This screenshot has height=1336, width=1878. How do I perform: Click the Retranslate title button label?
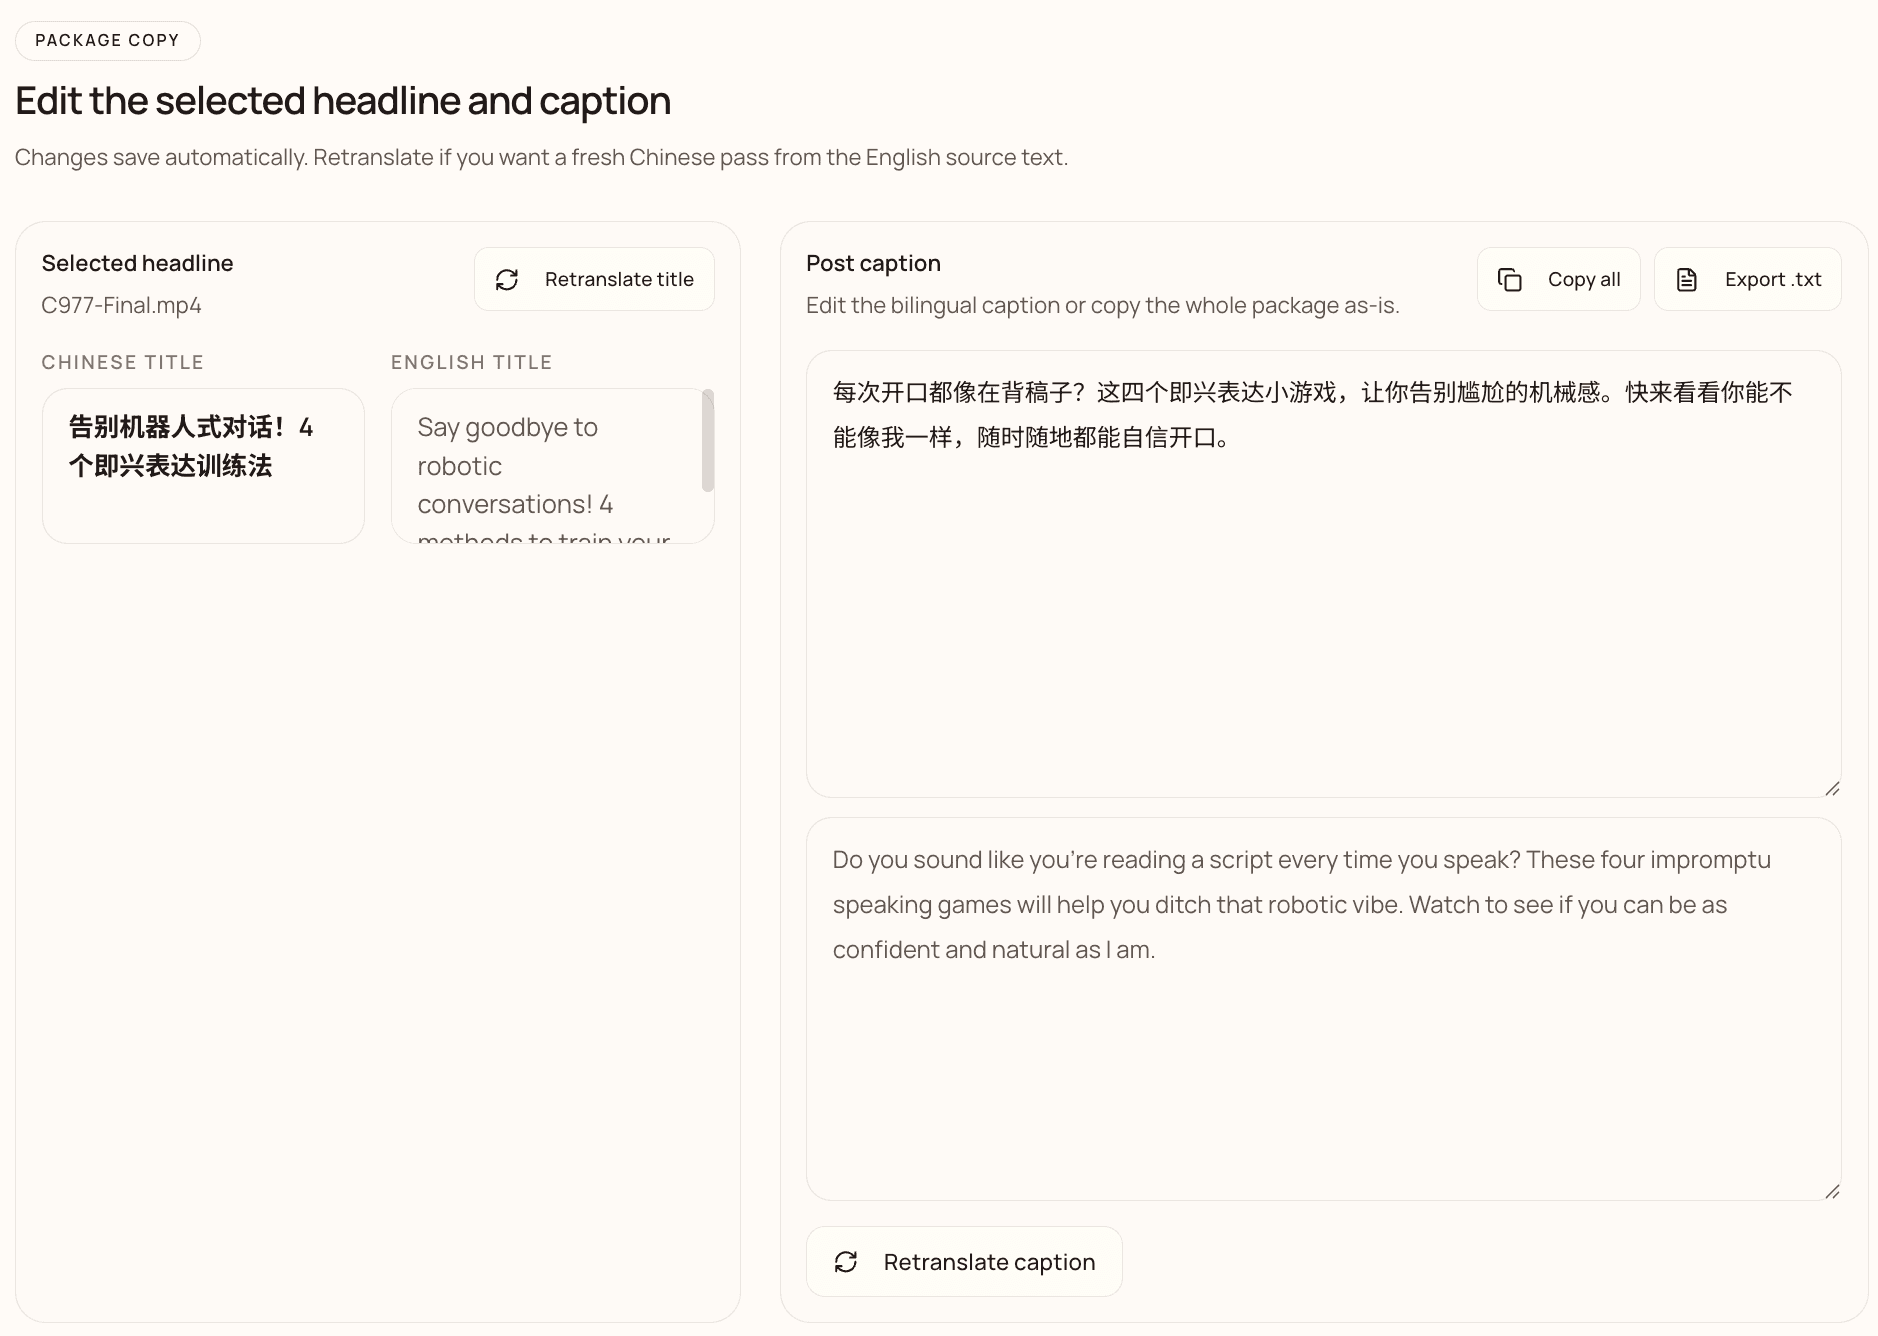(x=619, y=280)
